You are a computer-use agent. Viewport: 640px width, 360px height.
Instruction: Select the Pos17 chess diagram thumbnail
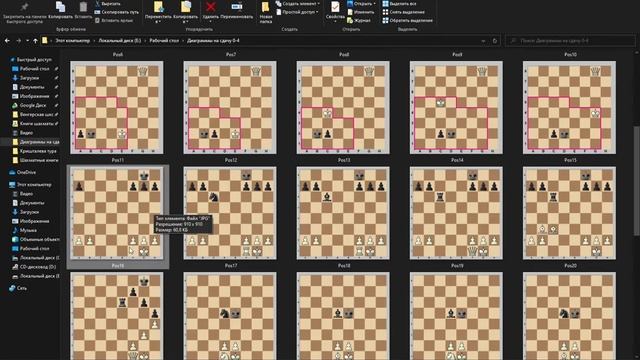230,316
